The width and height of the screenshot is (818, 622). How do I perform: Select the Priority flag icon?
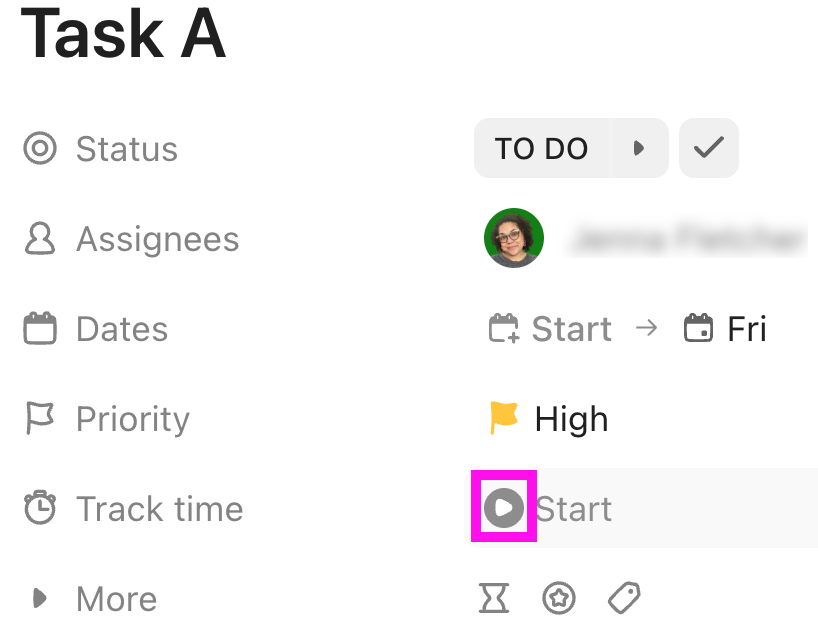coord(39,418)
